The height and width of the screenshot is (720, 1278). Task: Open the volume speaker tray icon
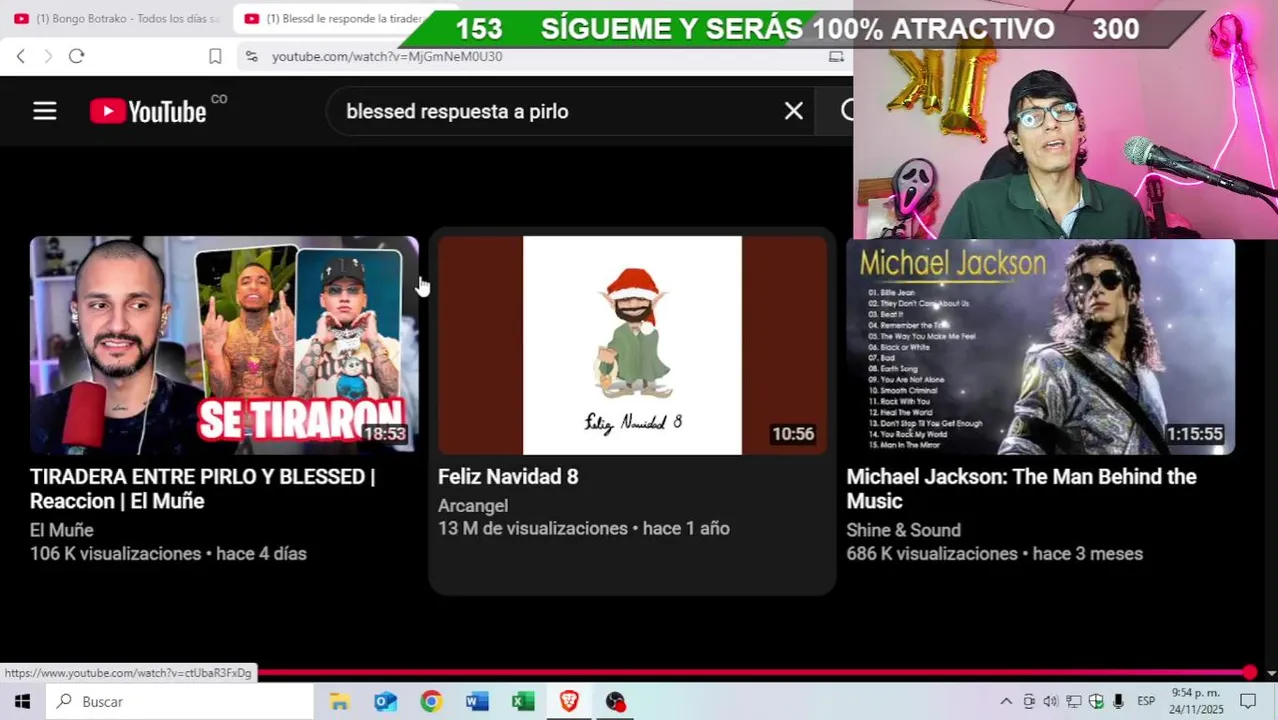[1051, 701]
